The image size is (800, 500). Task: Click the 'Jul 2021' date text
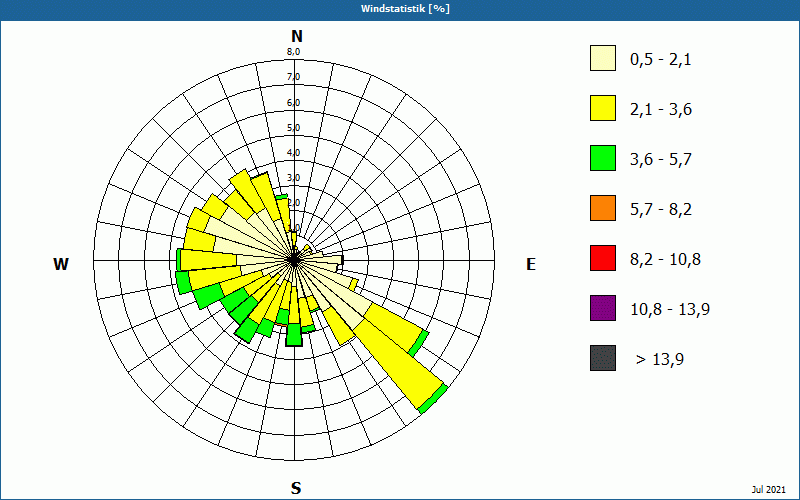coord(768,490)
